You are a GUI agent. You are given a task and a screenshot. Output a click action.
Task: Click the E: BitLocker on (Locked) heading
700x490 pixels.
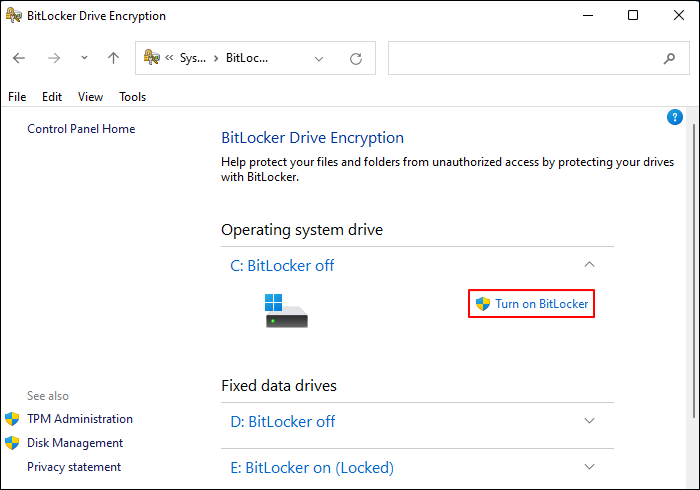click(x=312, y=468)
